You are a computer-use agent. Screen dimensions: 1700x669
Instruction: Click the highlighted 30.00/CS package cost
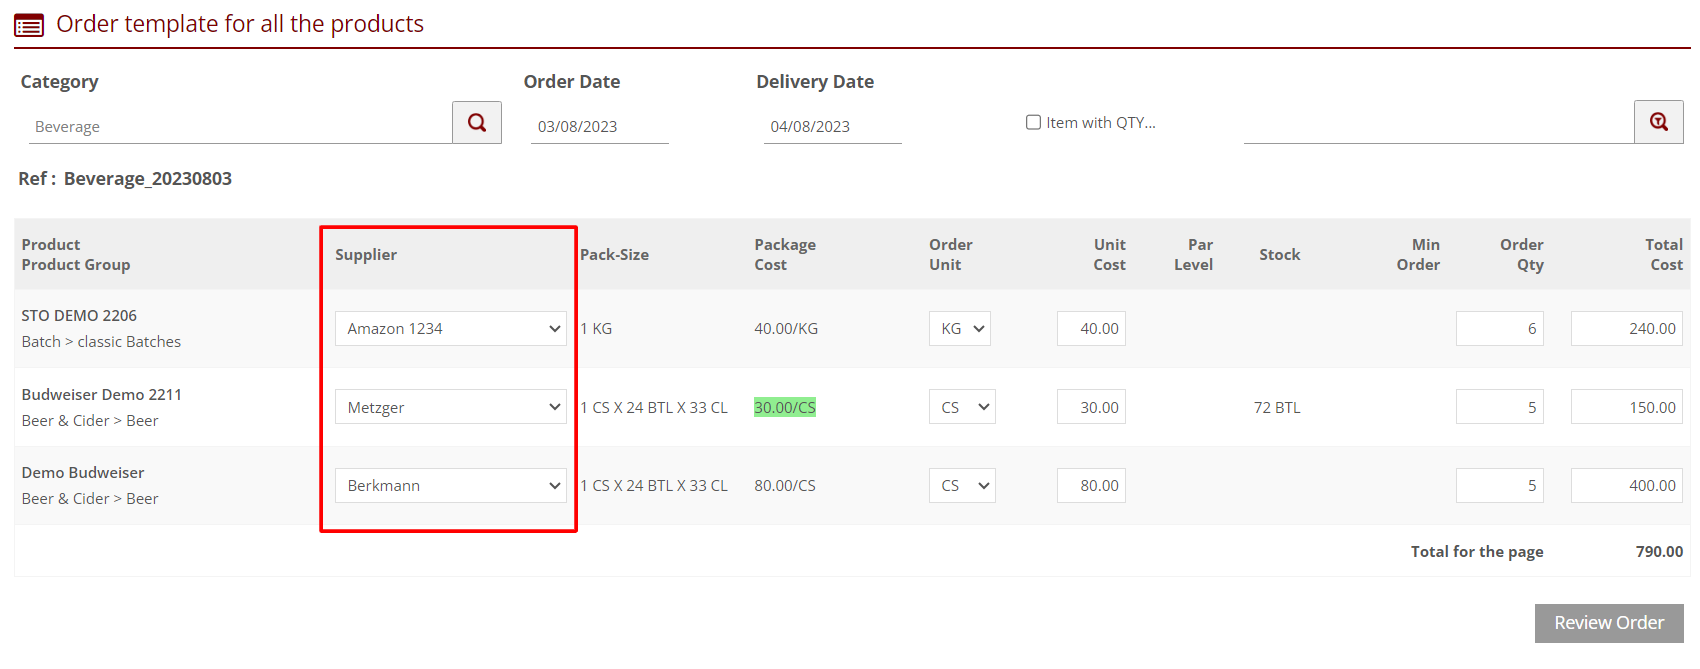[784, 407]
